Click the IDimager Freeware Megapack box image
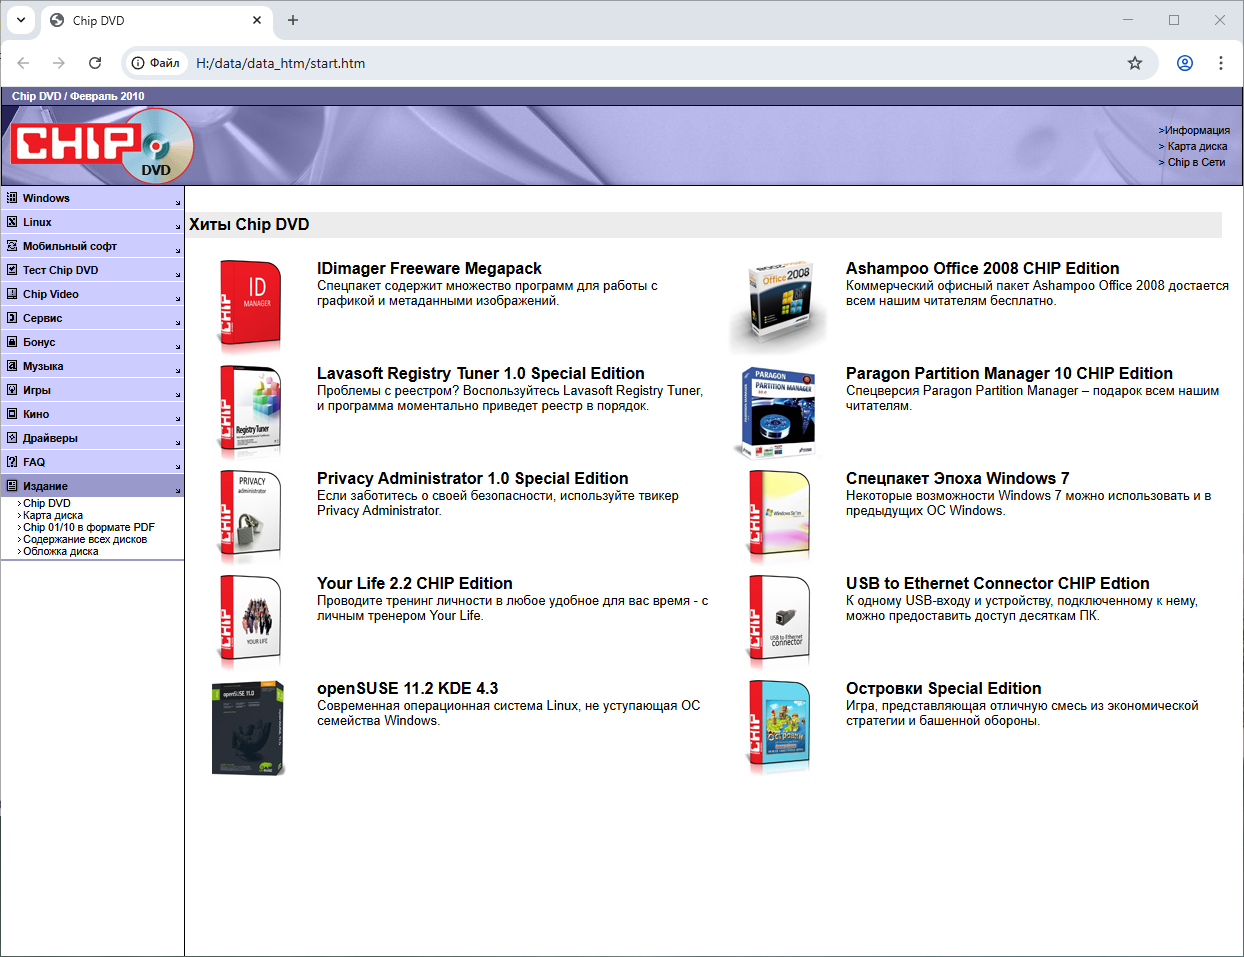The image size is (1244, 957). [250, 303]
